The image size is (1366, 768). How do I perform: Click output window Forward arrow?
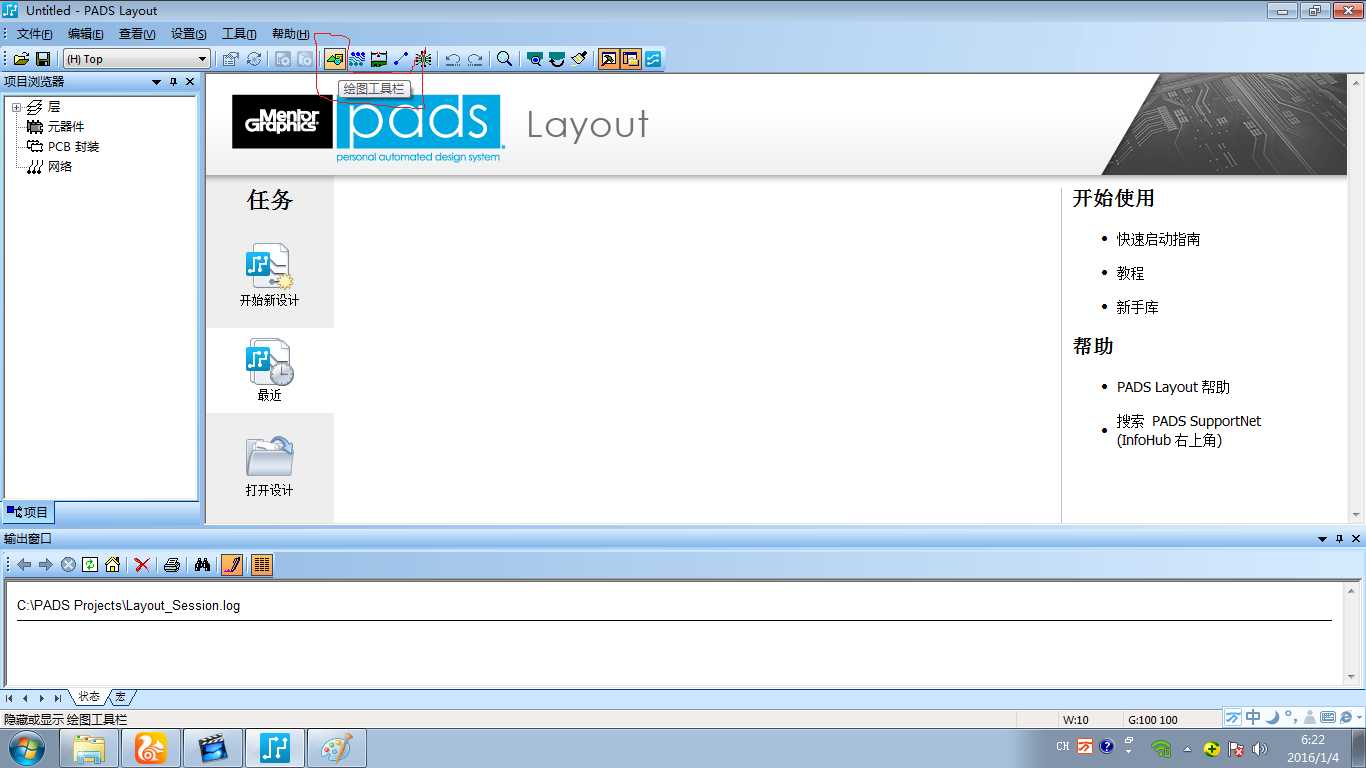coord(46,565)
